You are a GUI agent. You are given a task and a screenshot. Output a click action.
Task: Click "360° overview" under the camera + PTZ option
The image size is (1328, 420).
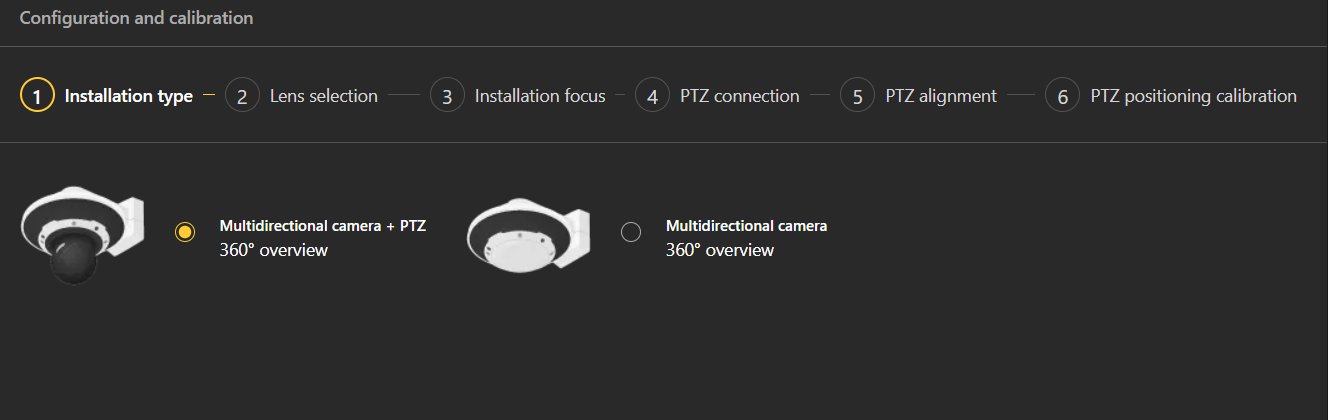[274, 250]
